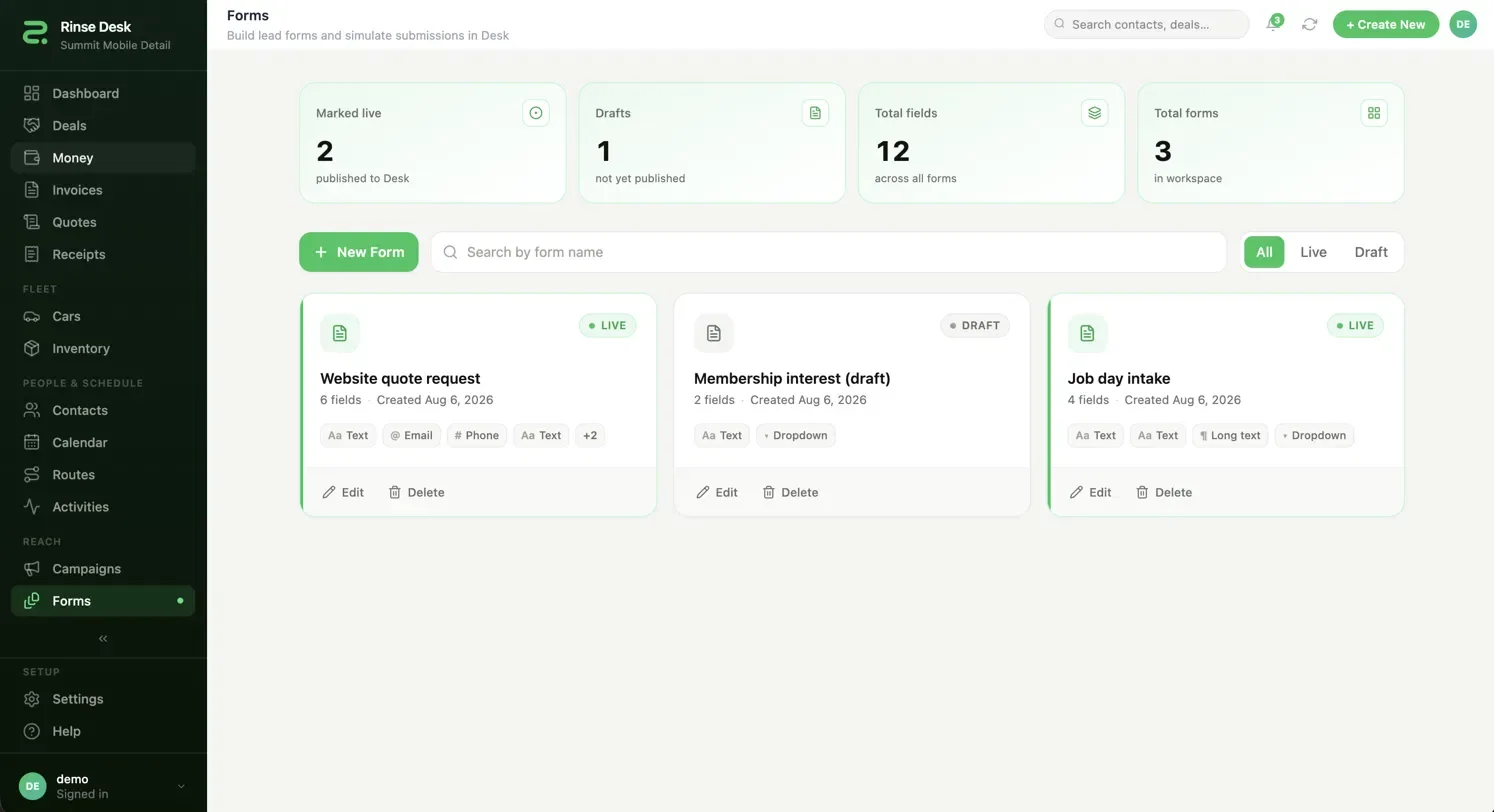Edit the Website quote request form
This screenshot has height=812, width=1494.
343,492
